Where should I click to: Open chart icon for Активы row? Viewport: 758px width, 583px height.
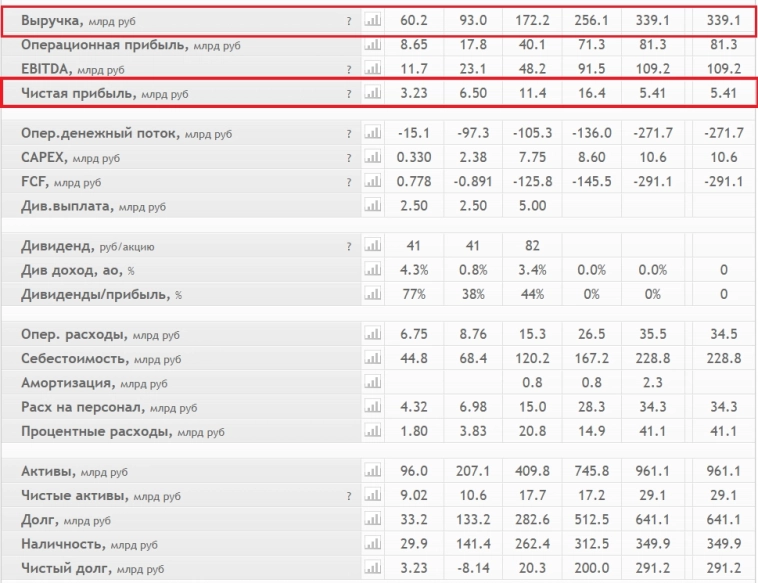pos(372,471)
